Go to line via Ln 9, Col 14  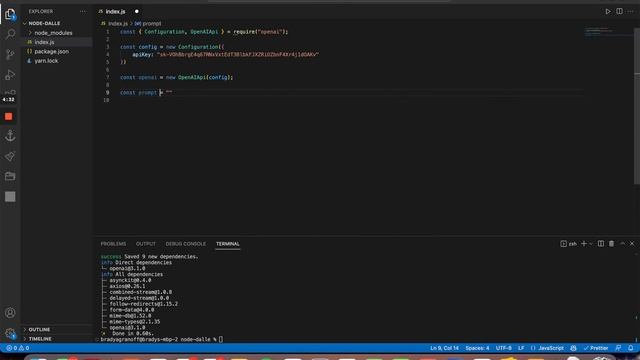444,348
